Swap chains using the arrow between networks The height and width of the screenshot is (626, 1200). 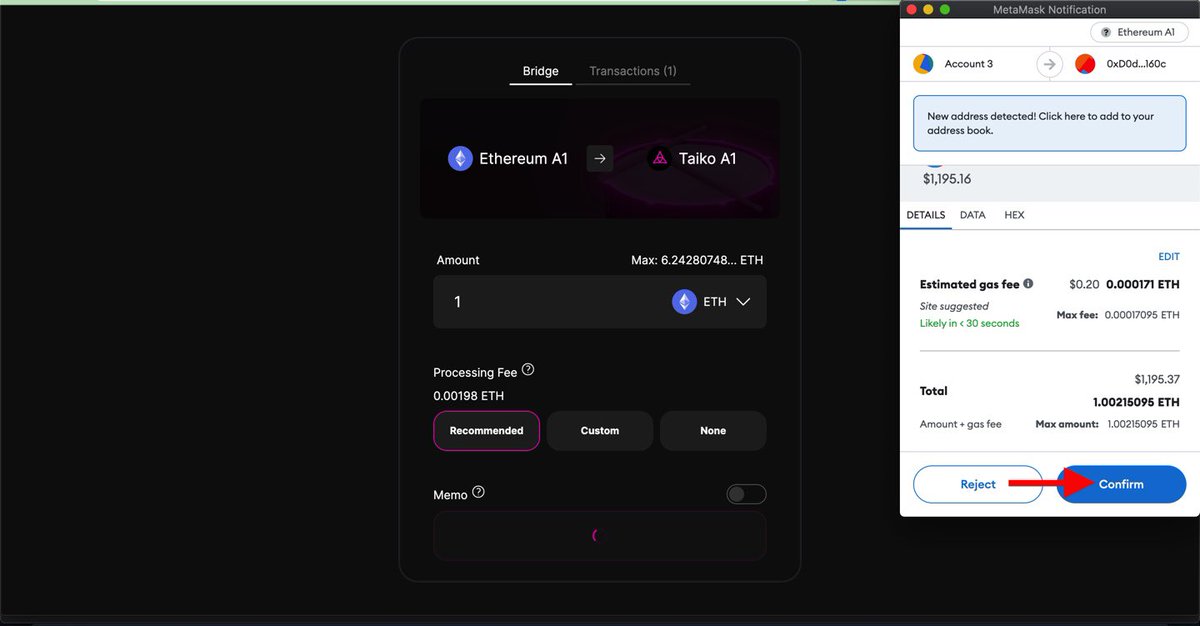[600, 158]
